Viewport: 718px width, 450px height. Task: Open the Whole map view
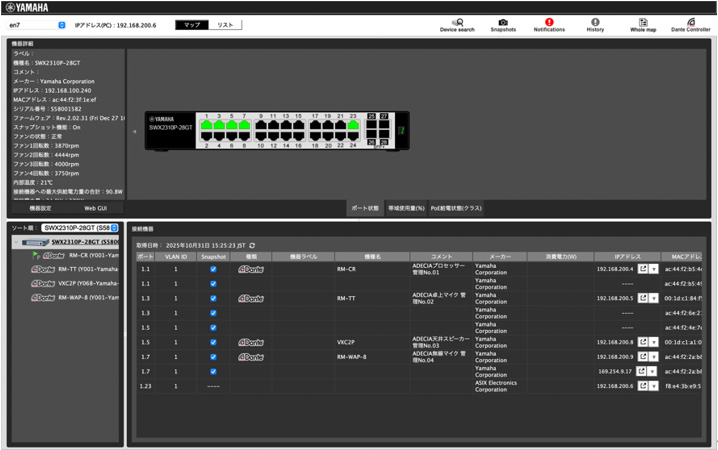click(x=643, y=24)
